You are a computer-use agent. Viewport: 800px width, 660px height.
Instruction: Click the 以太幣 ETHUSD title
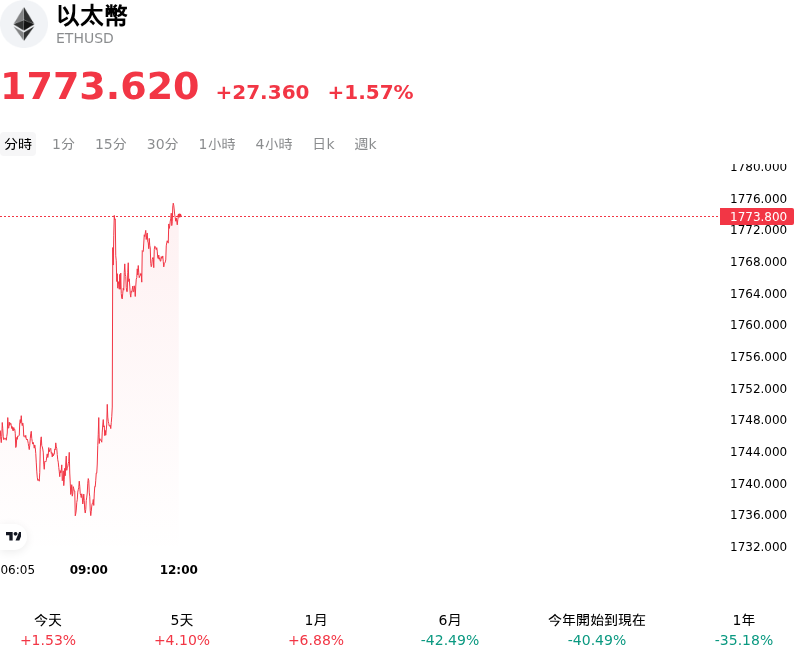[x=92, y=24]
